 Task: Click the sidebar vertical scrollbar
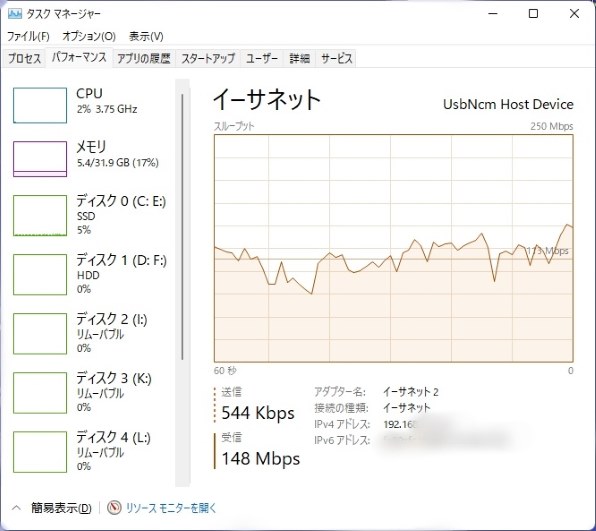click(182, 227)
